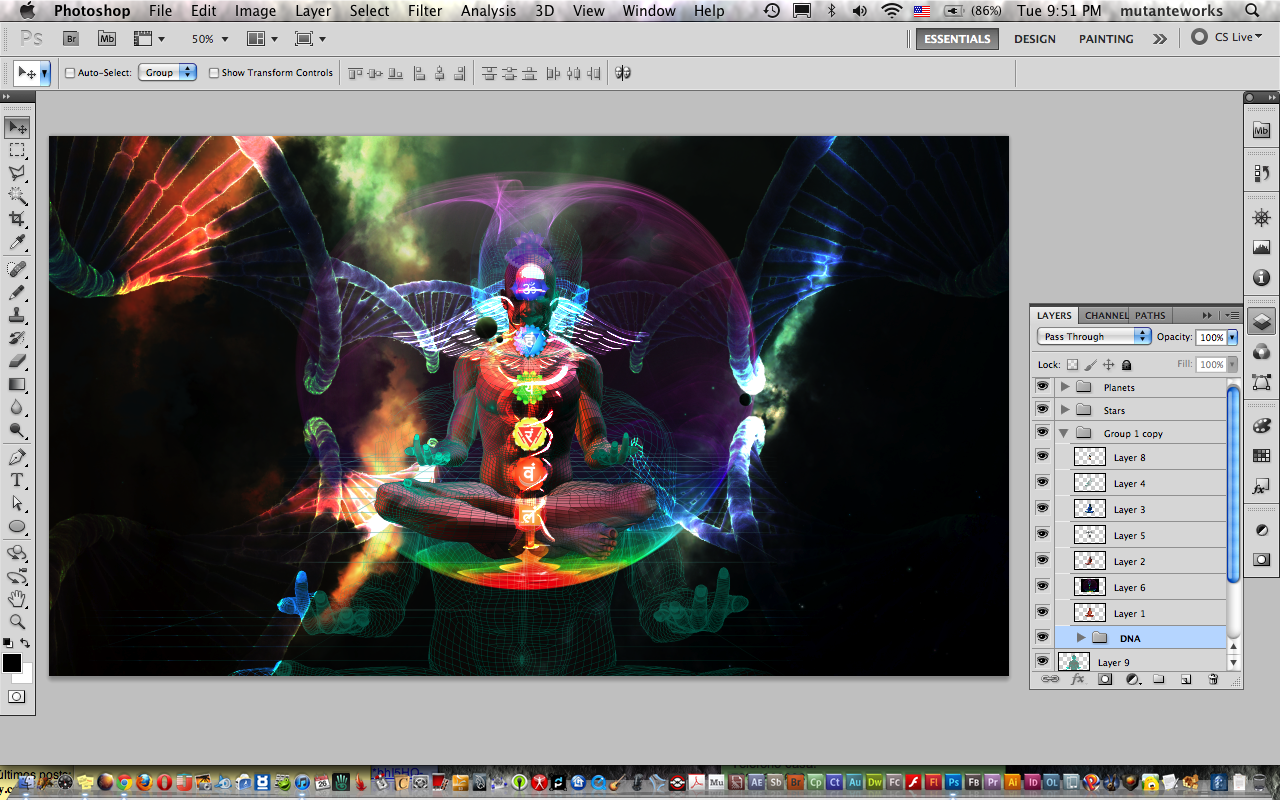Select the Brush tool
This screenshot has width=1280, height=800.
[17, 293]
